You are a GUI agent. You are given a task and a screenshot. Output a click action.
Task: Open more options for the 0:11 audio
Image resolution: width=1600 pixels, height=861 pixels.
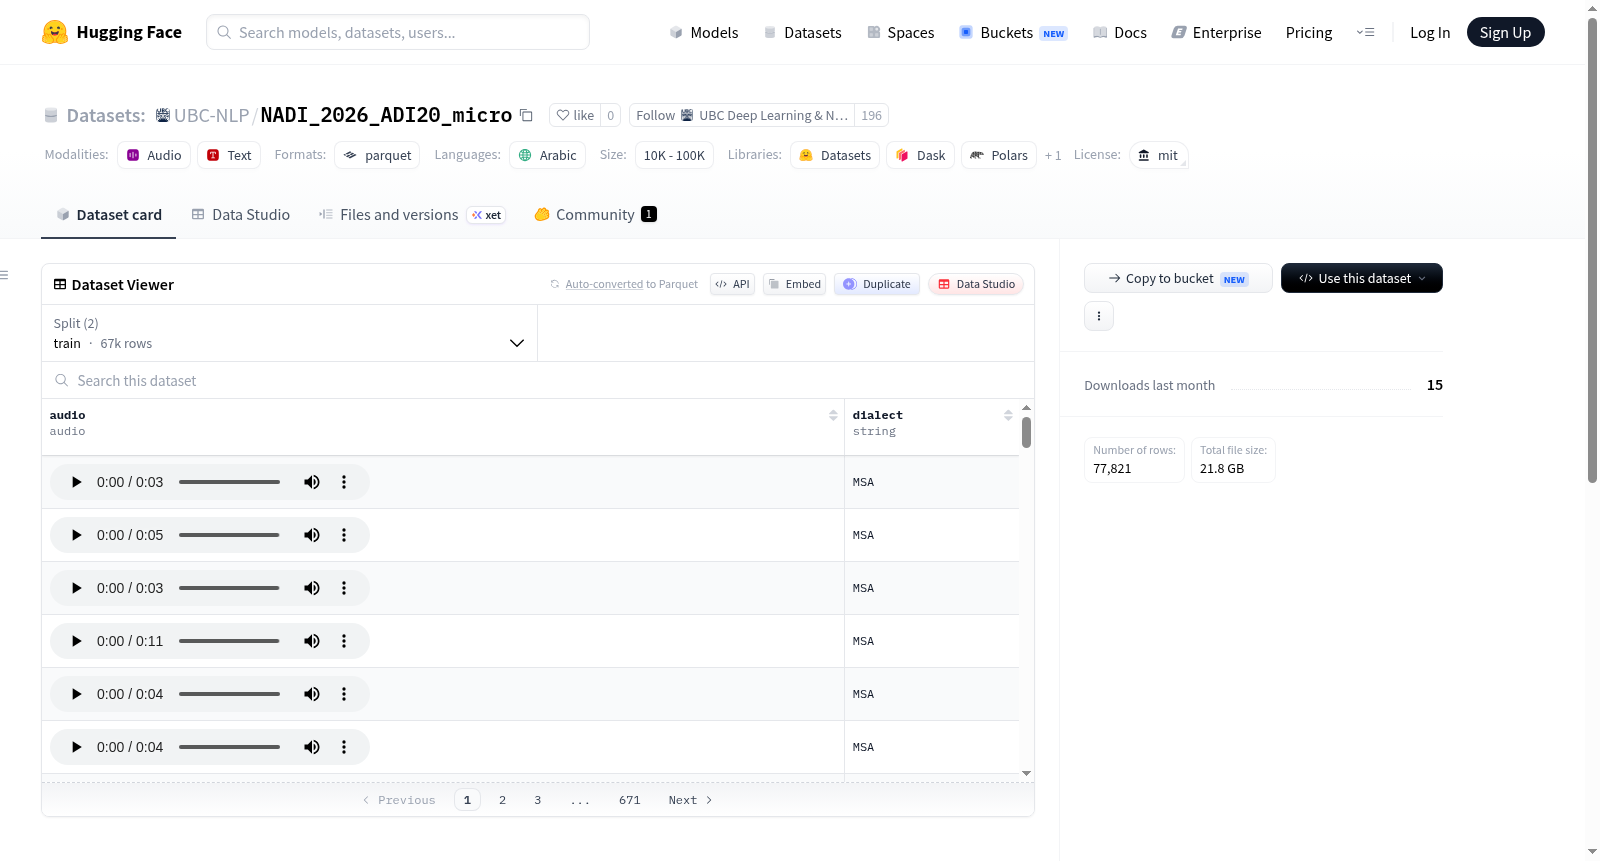(344, 641)
